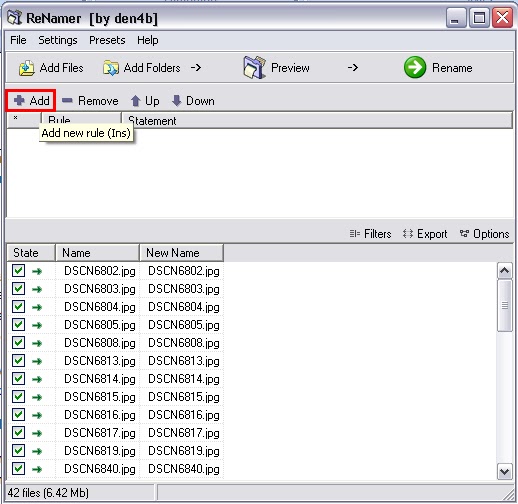Open the Presets menu
Screen dimensions: 518x504
(x=107, y=40)
